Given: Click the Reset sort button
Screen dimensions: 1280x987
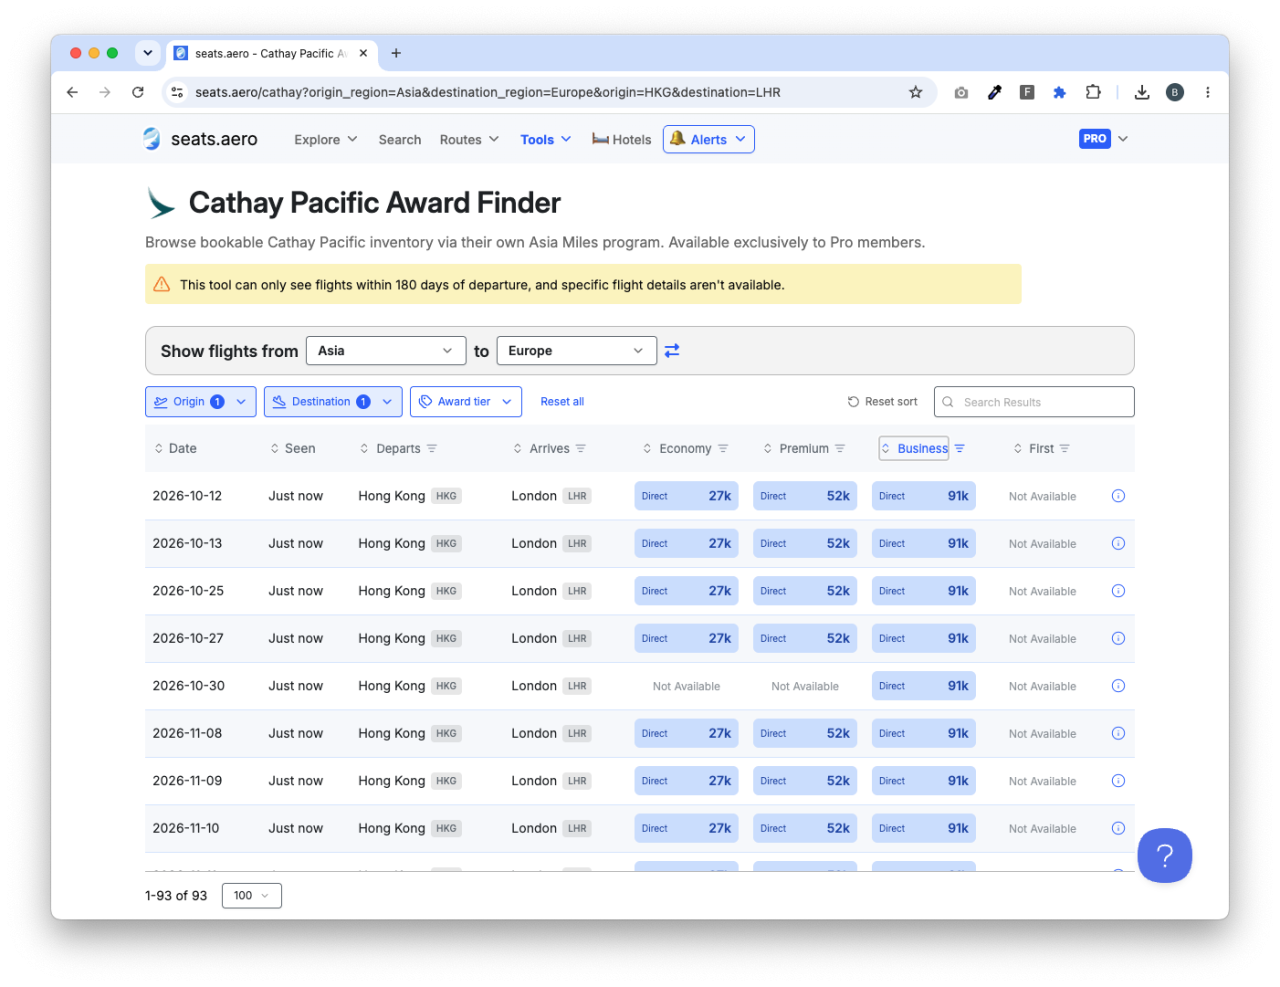Looking at the screenshot, I should (x=882, y=402).
